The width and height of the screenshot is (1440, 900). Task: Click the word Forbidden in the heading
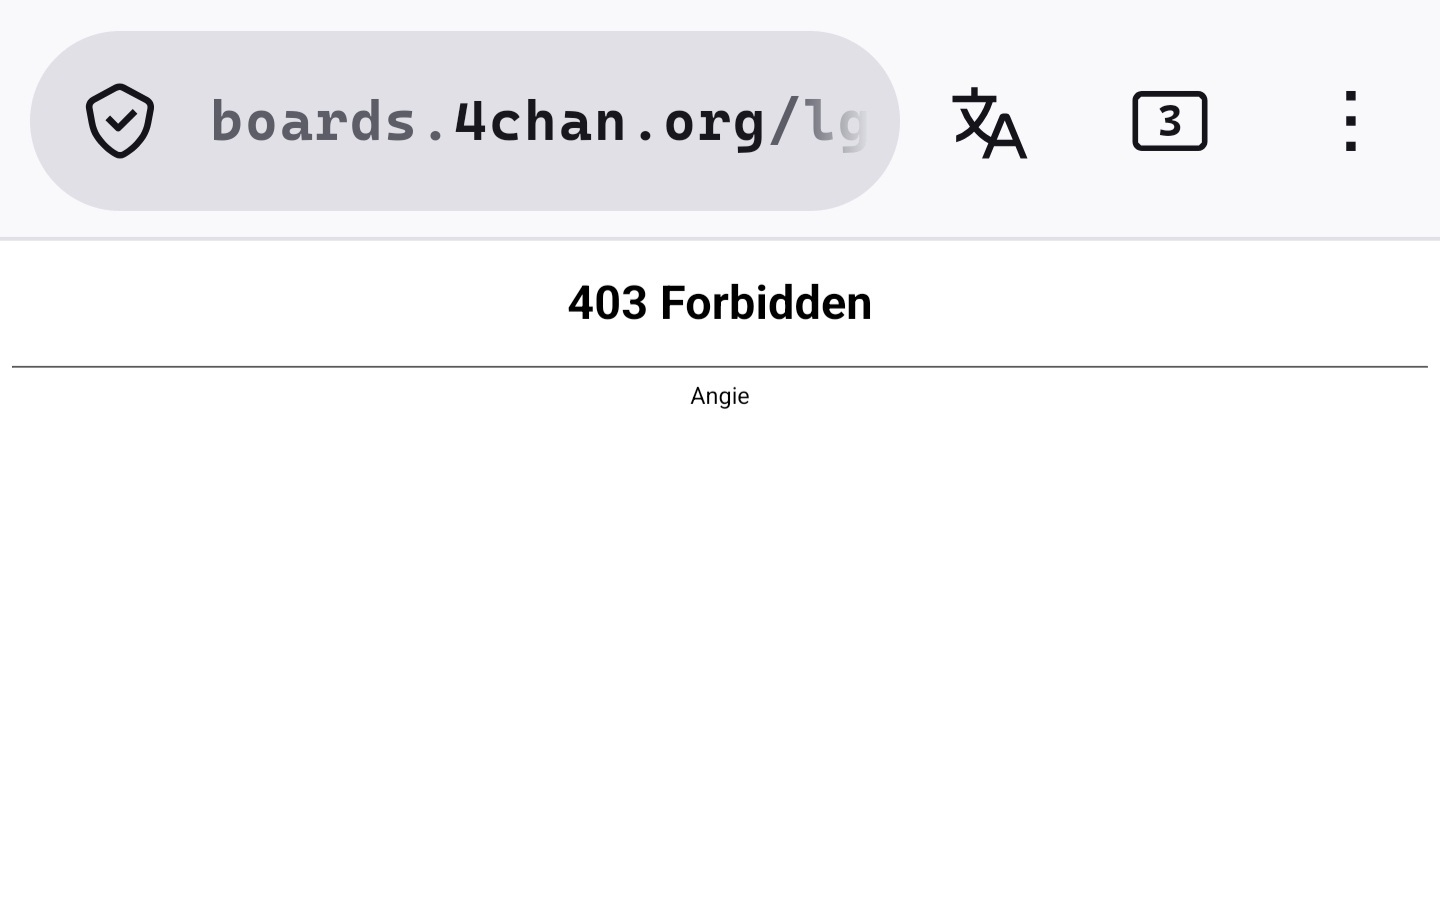click(766, 302)
